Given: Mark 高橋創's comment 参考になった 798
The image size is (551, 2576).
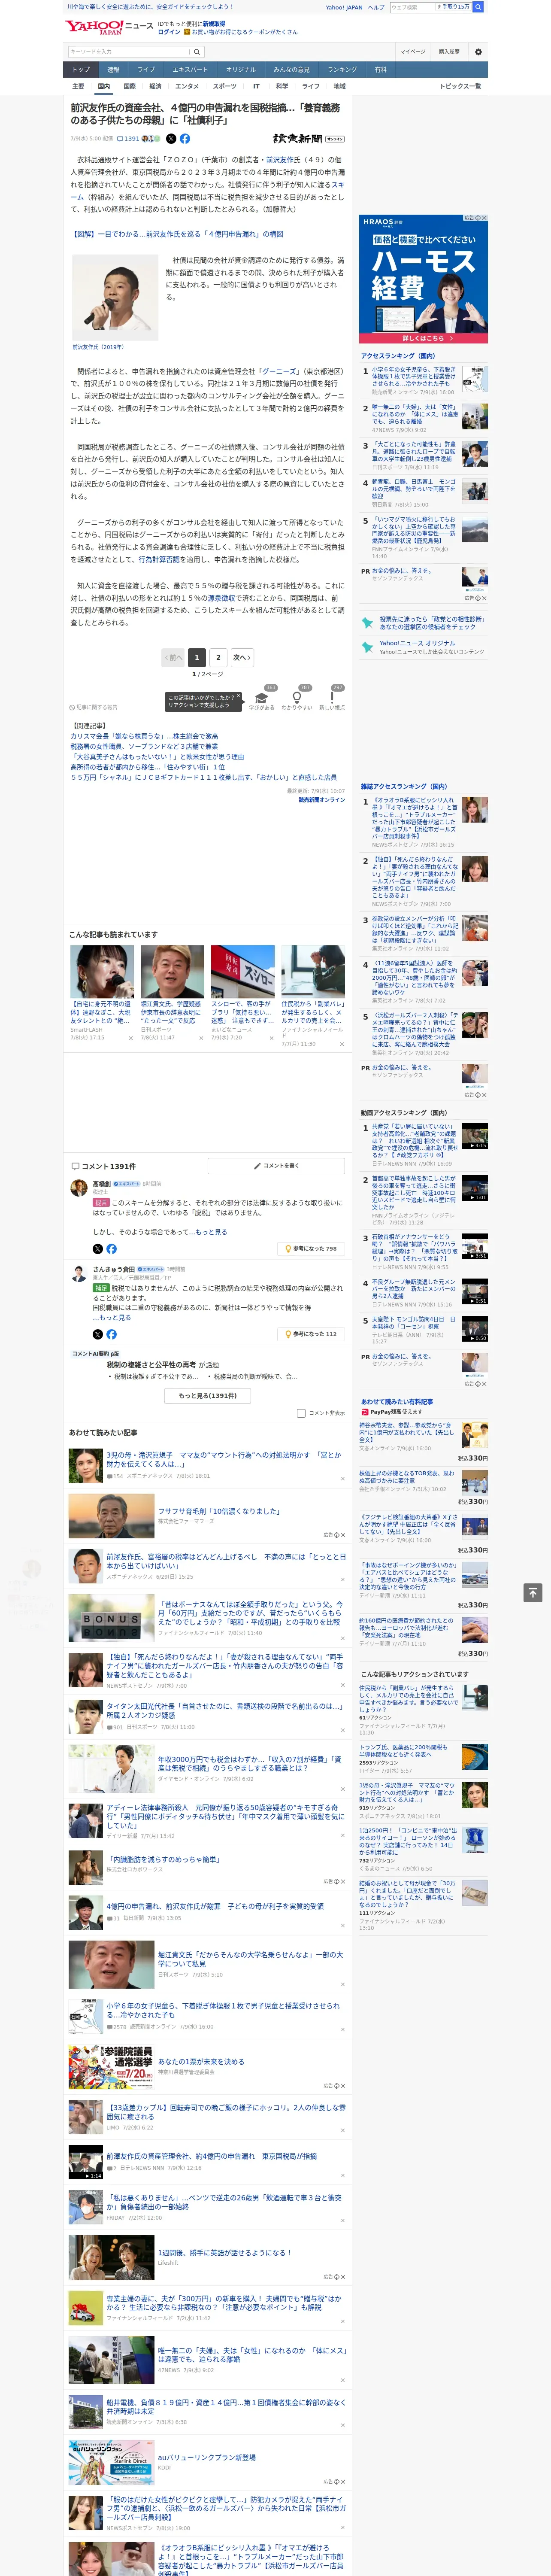Looking at the screenshot, I should tap(312, 1249).
